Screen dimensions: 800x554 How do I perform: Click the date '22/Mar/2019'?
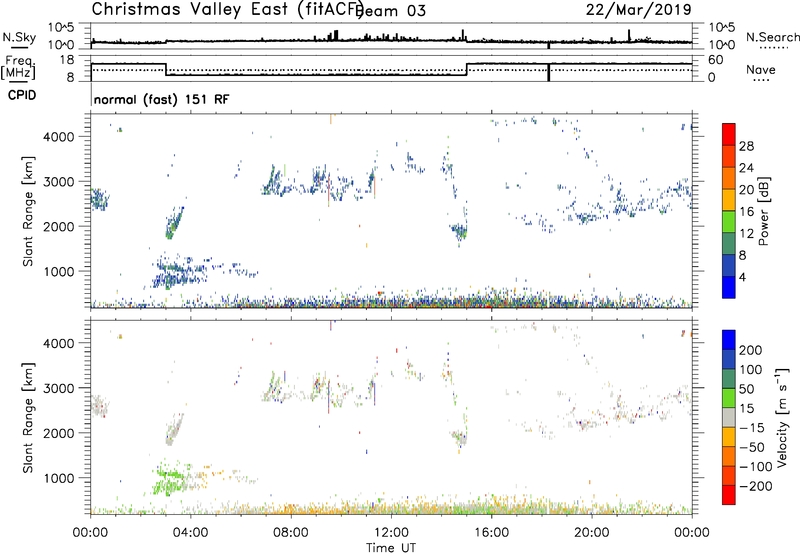coord(639,9)
